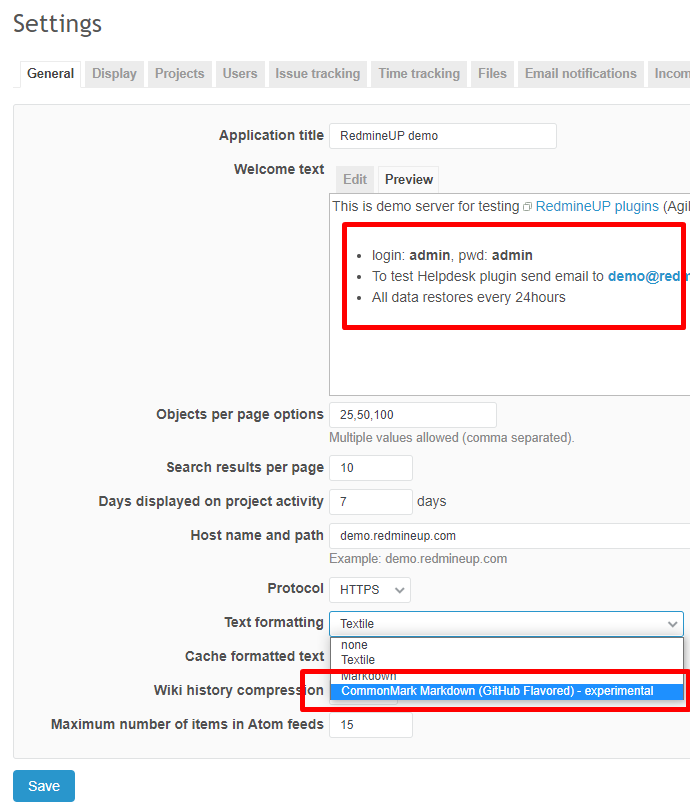
Task: Switch welcome text to Edit mode
Action: [355, 180]
